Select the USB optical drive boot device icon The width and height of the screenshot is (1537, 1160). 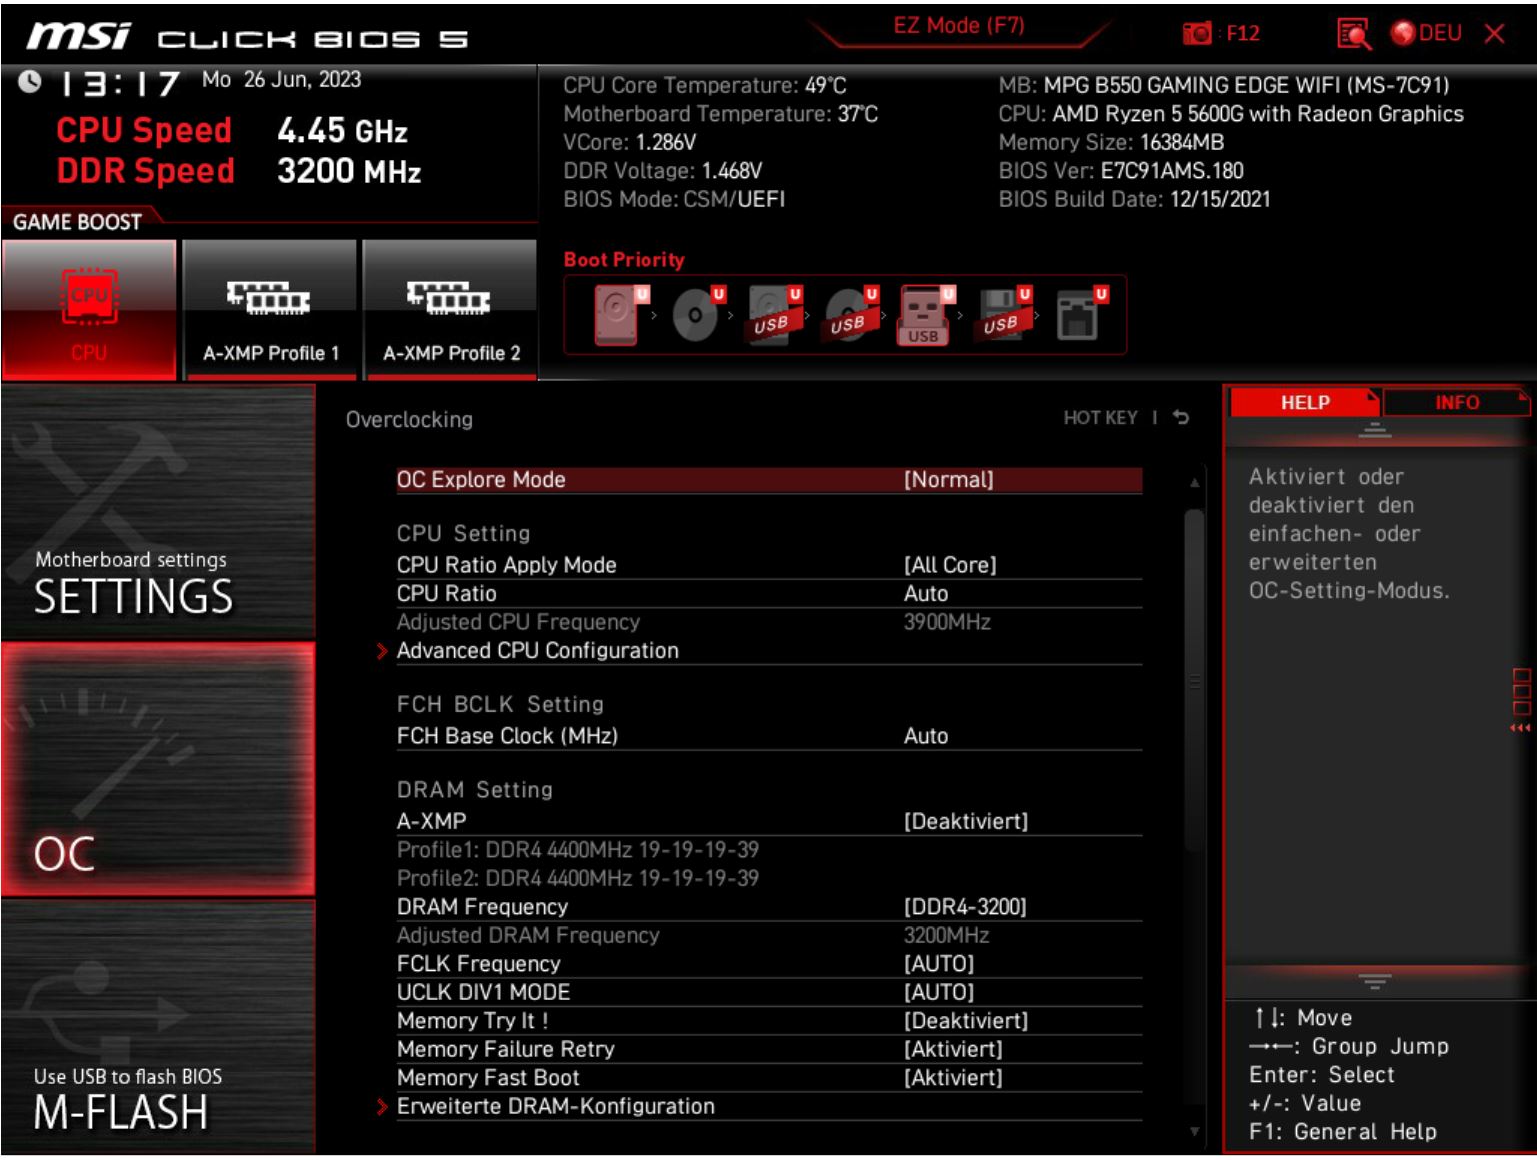(x=850, y=314)
